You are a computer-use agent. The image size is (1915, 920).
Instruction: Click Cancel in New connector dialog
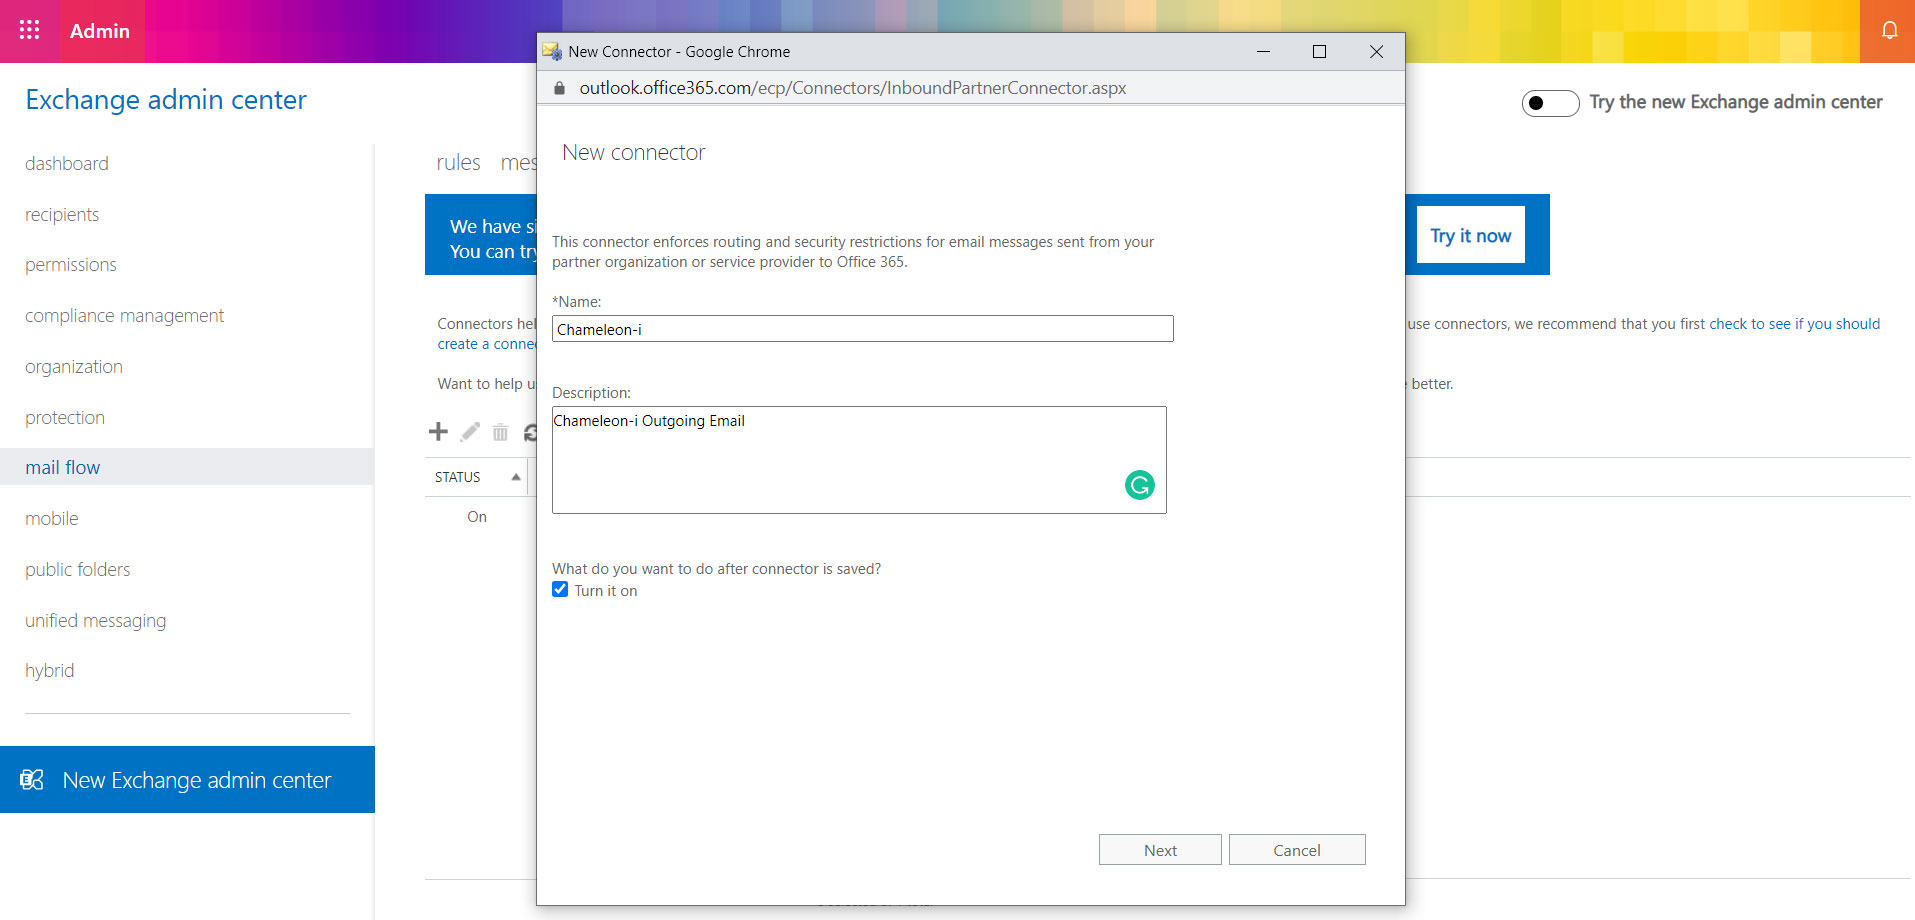tap(1297, 850)
